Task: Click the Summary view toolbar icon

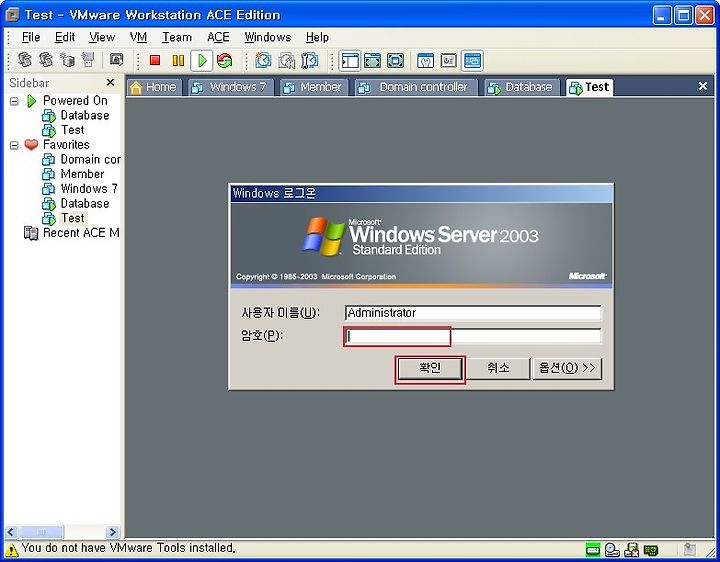Action: pyautogui.click(x=426, y=60)
